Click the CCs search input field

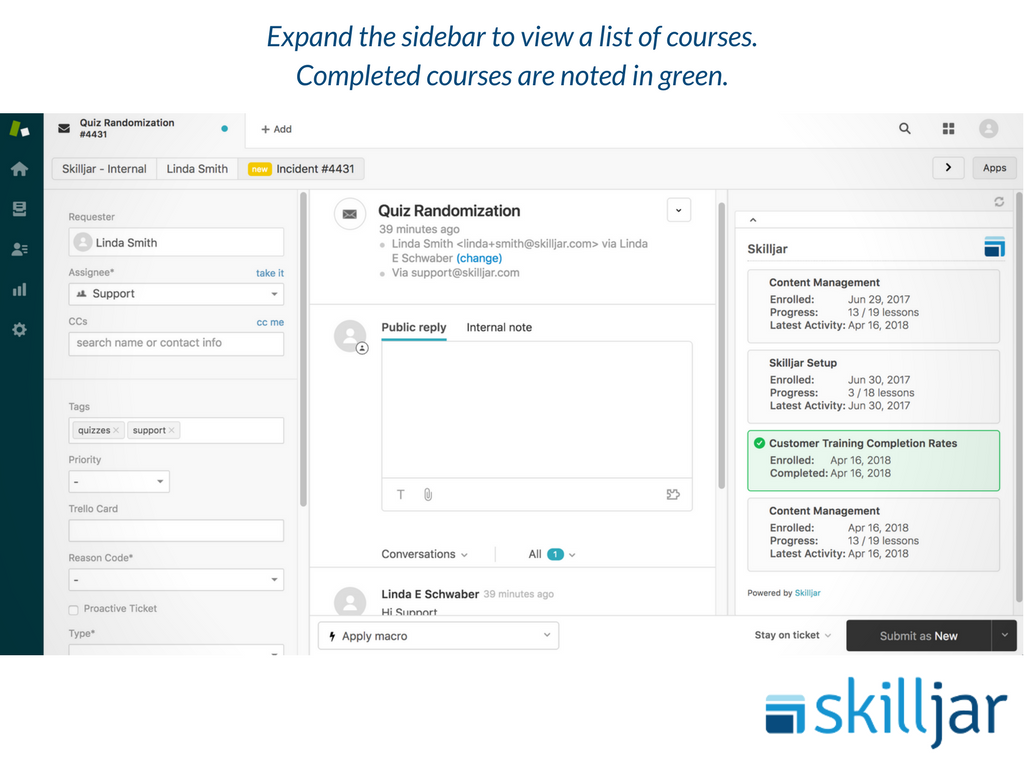tap(176, 343)
